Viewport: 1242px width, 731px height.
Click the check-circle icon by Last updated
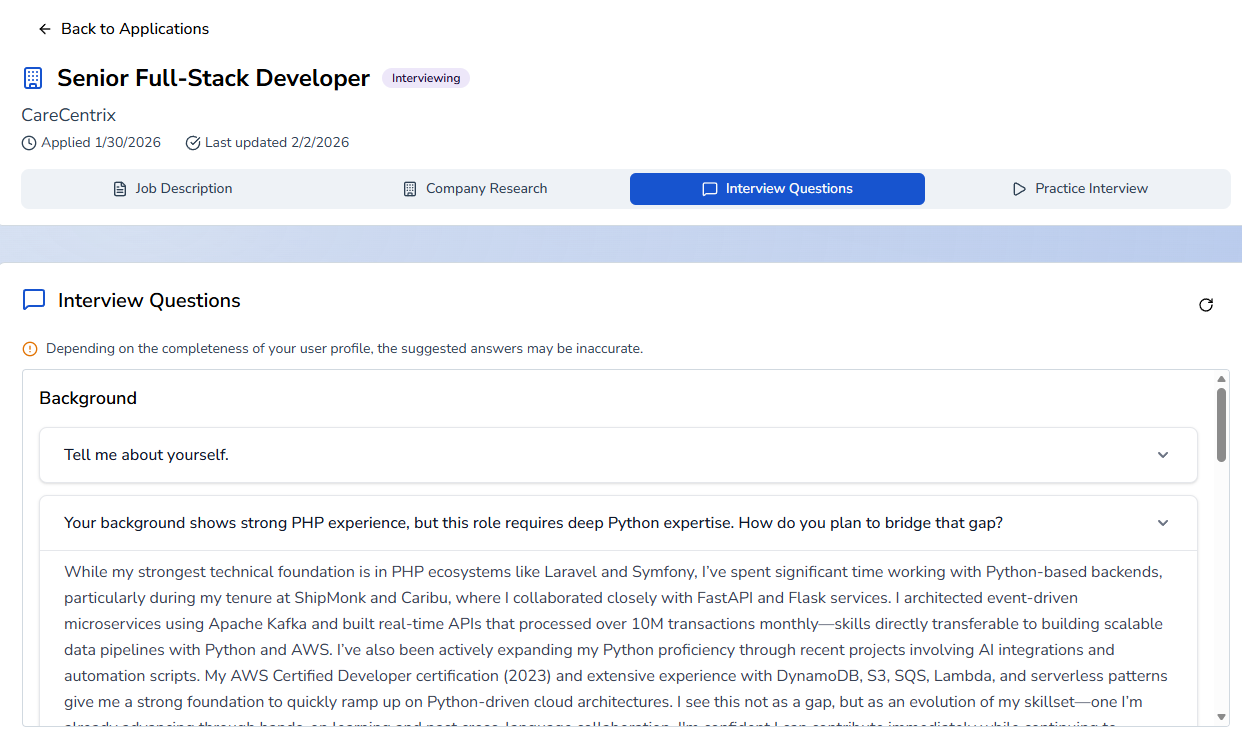(x=193, y=143)
